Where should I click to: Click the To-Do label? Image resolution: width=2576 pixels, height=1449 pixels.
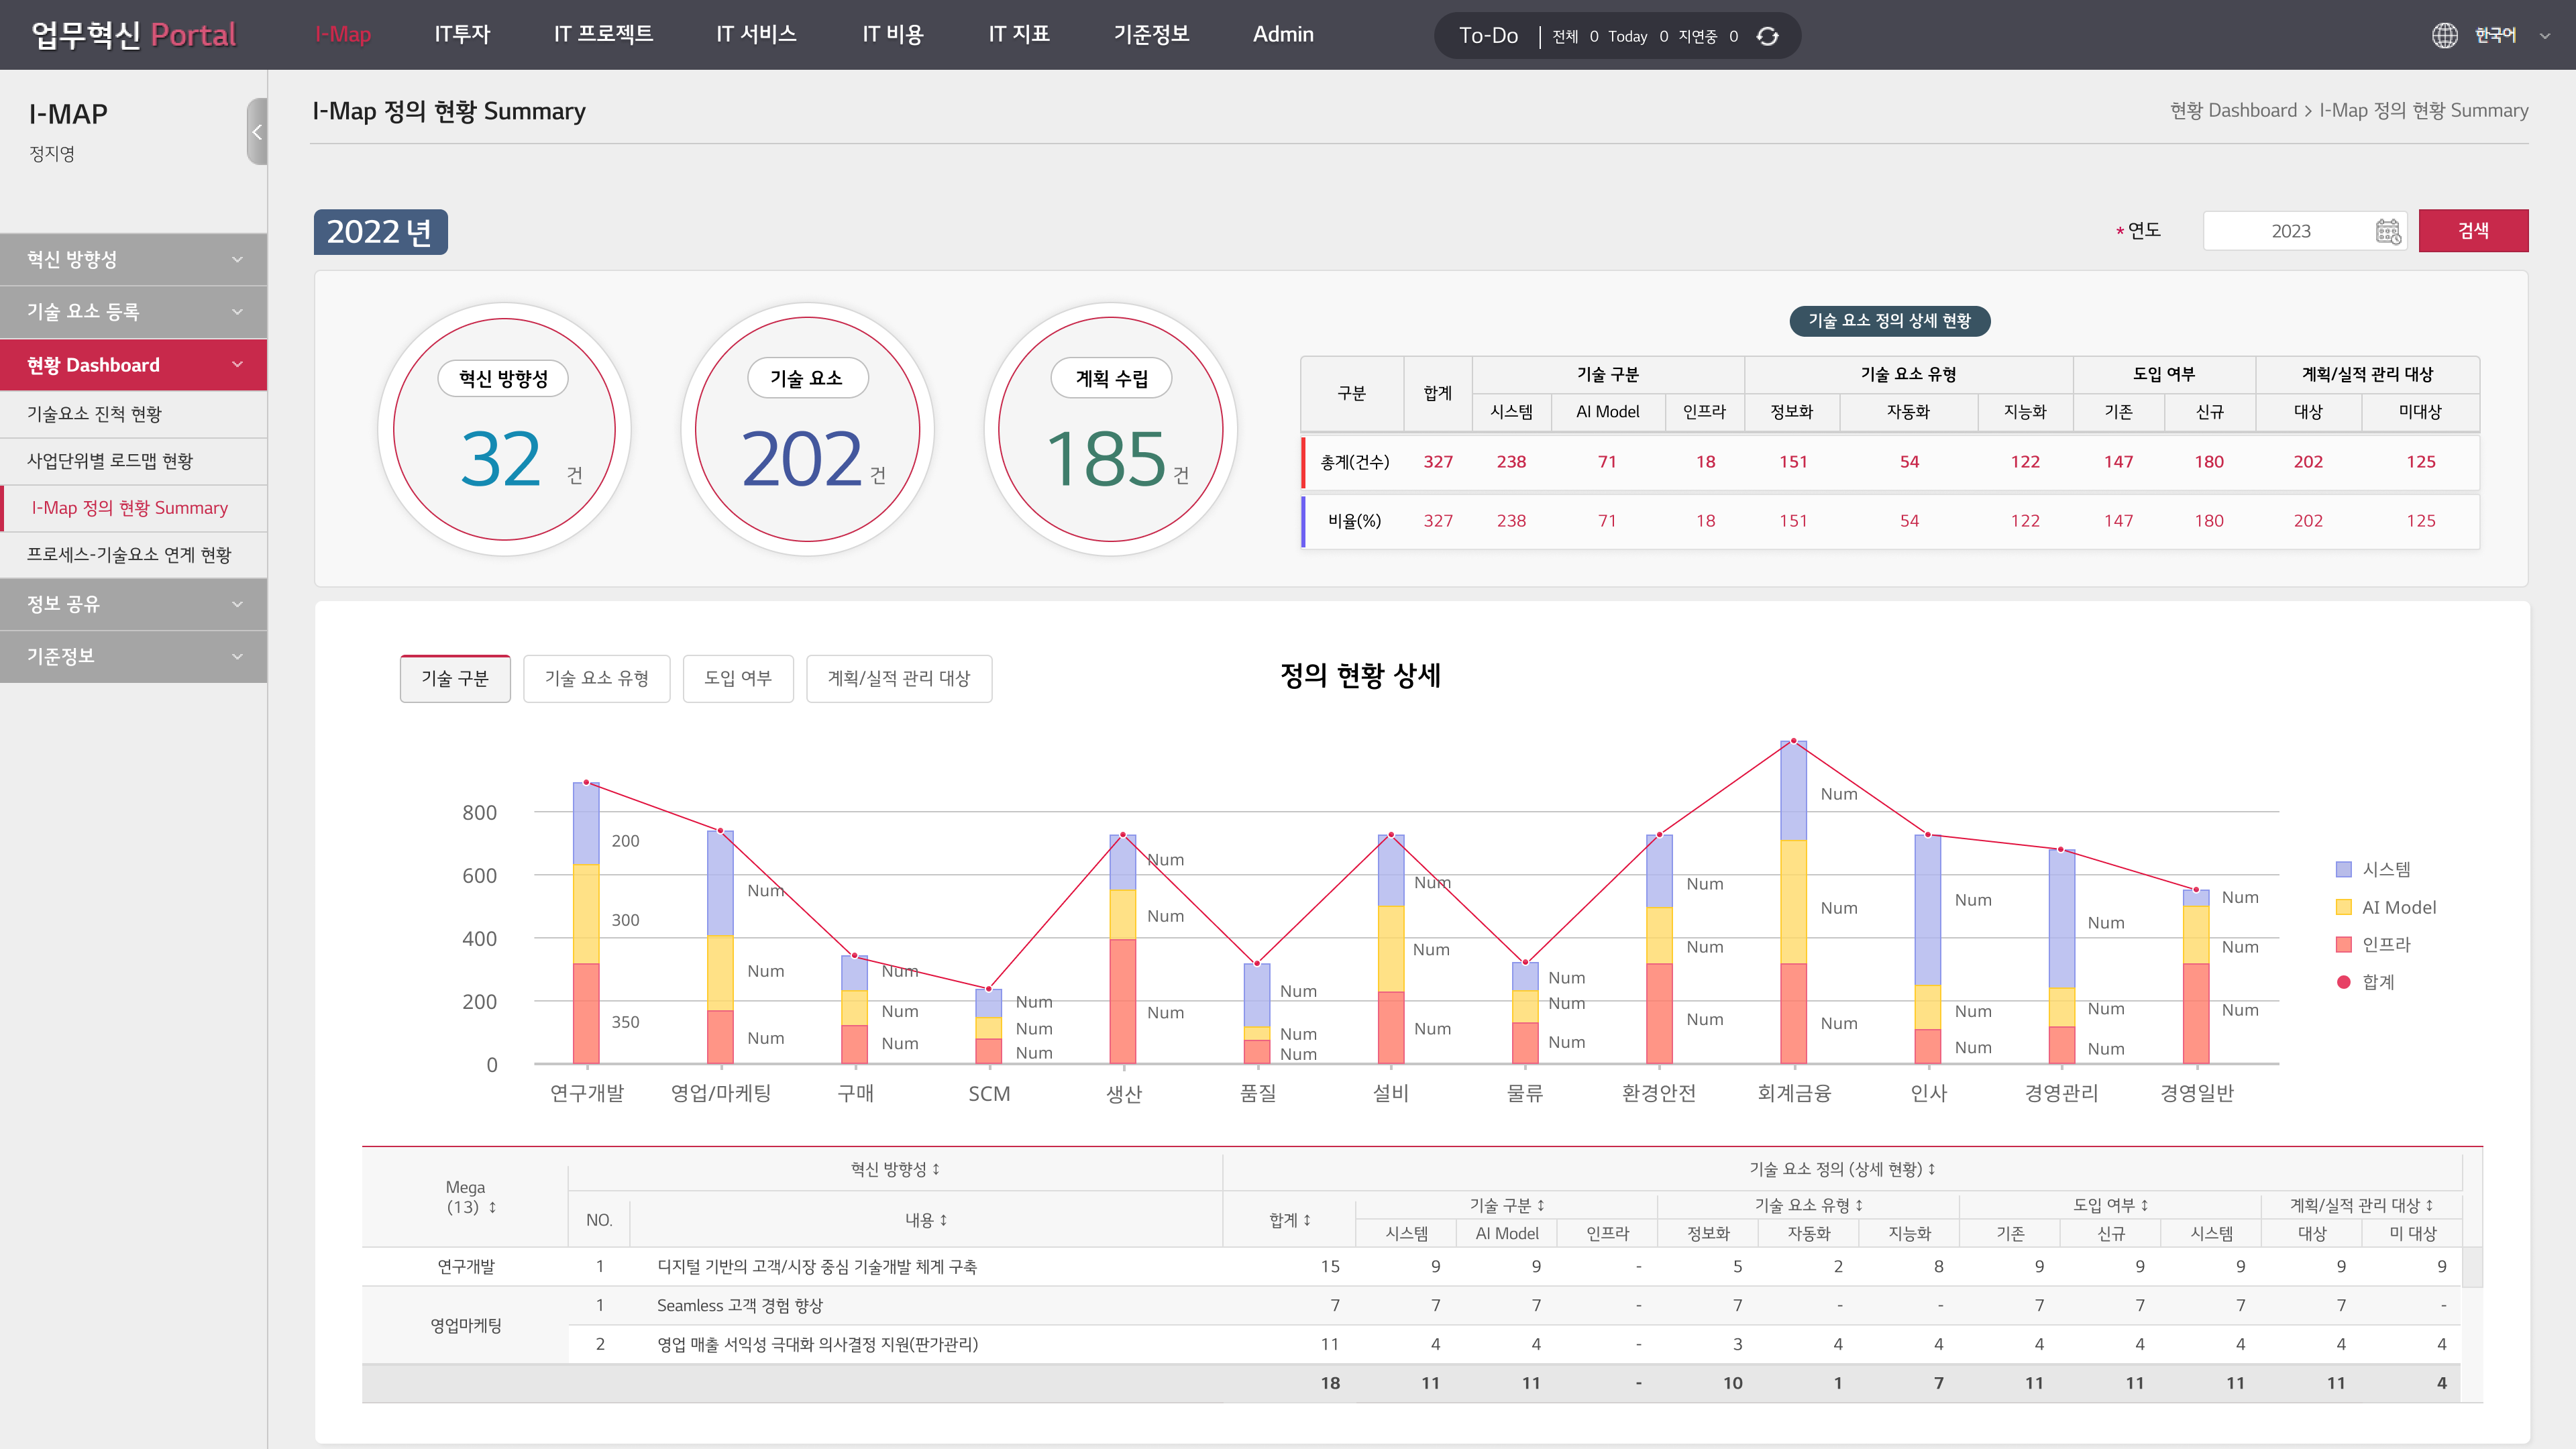pos(1488,35)
